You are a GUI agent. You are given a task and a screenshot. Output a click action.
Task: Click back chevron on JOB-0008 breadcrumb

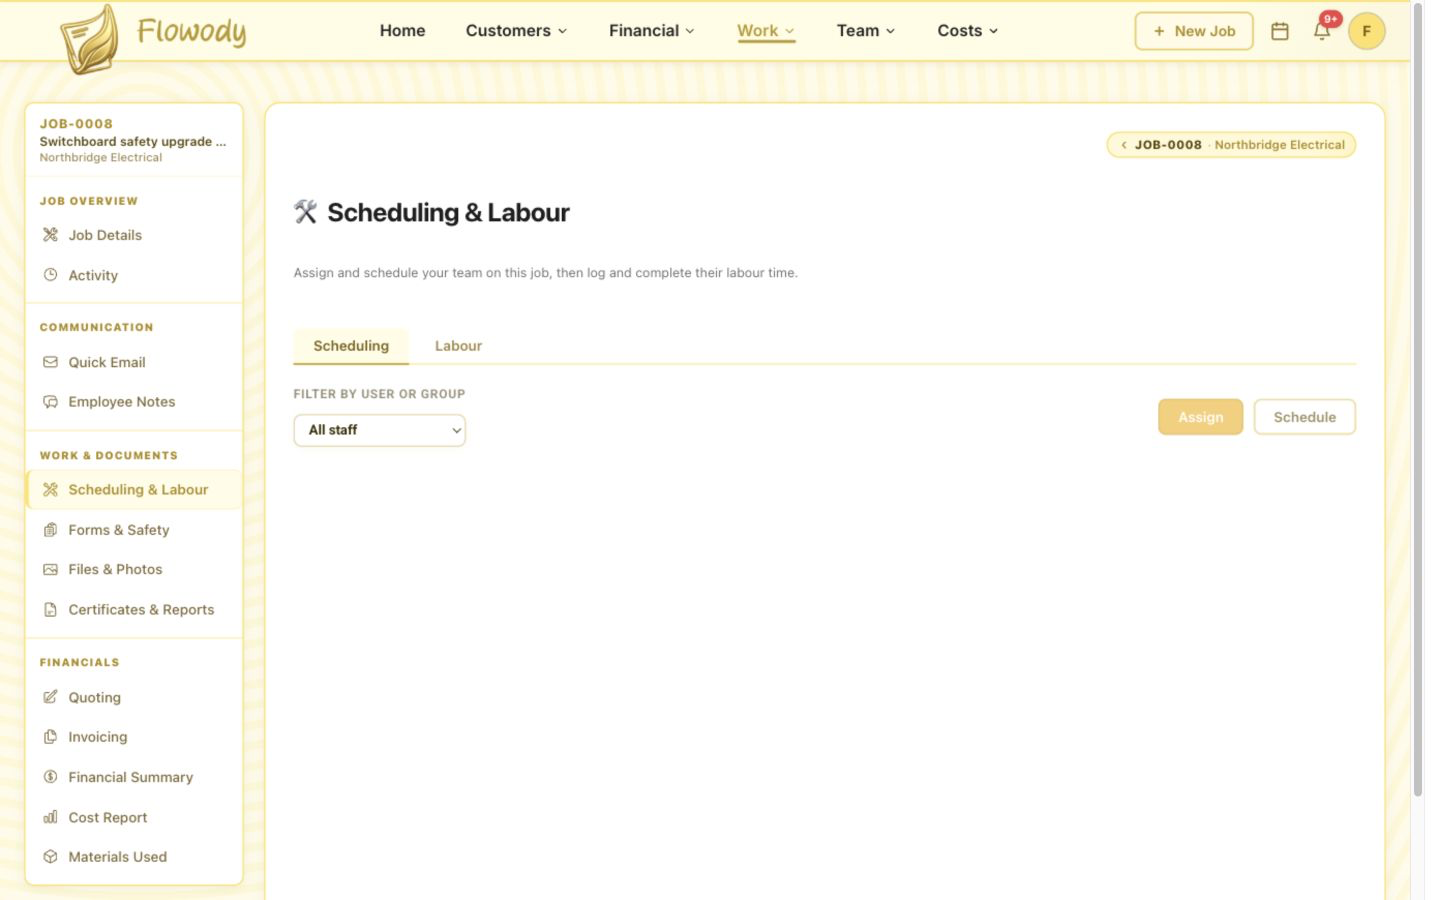[1123, 145]
